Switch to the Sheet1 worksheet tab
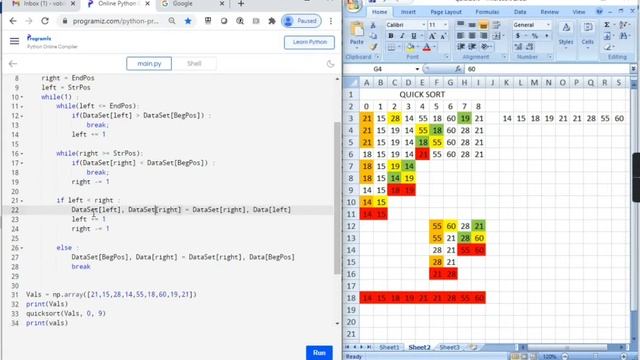 coord(389,347)
